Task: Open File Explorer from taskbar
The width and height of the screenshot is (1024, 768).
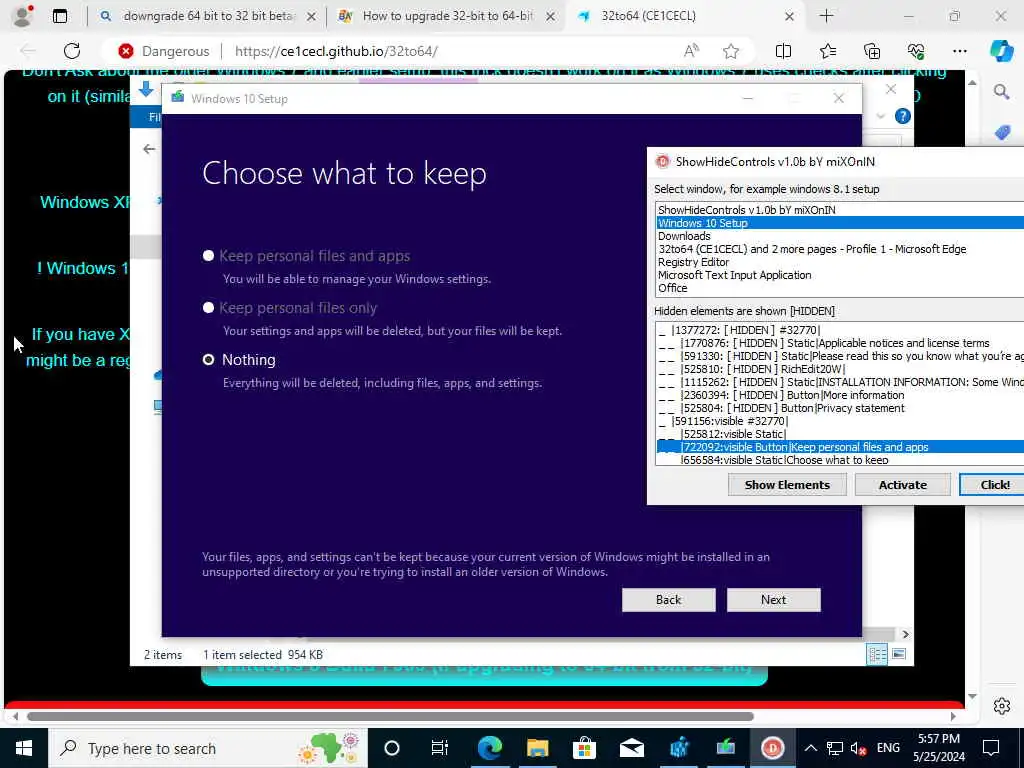Action: coord(537,748)
